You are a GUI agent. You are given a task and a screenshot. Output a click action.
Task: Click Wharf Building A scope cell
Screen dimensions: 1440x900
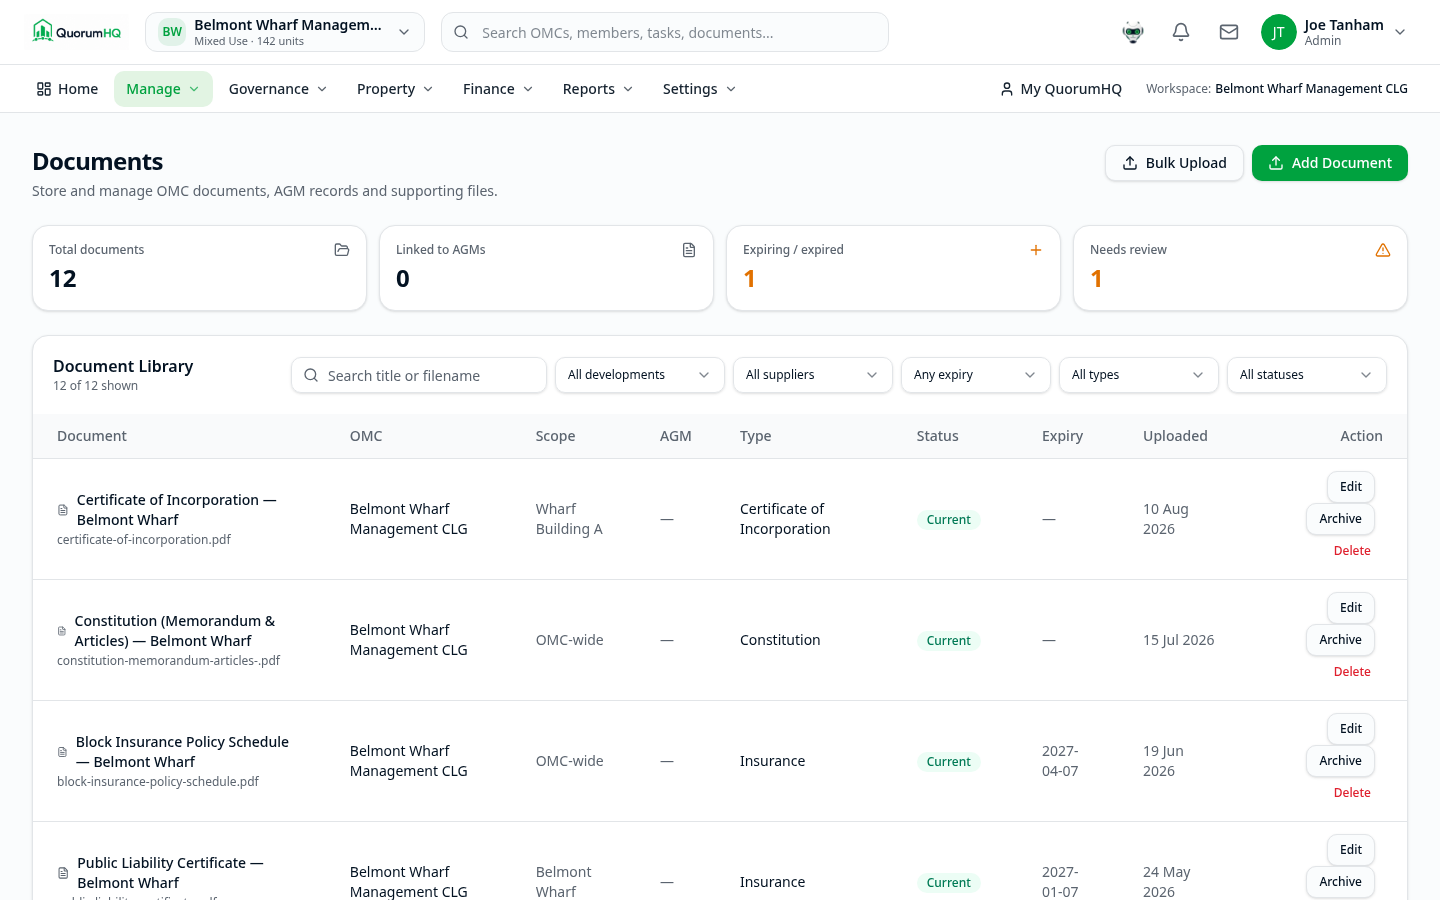[x=569, y=519]
